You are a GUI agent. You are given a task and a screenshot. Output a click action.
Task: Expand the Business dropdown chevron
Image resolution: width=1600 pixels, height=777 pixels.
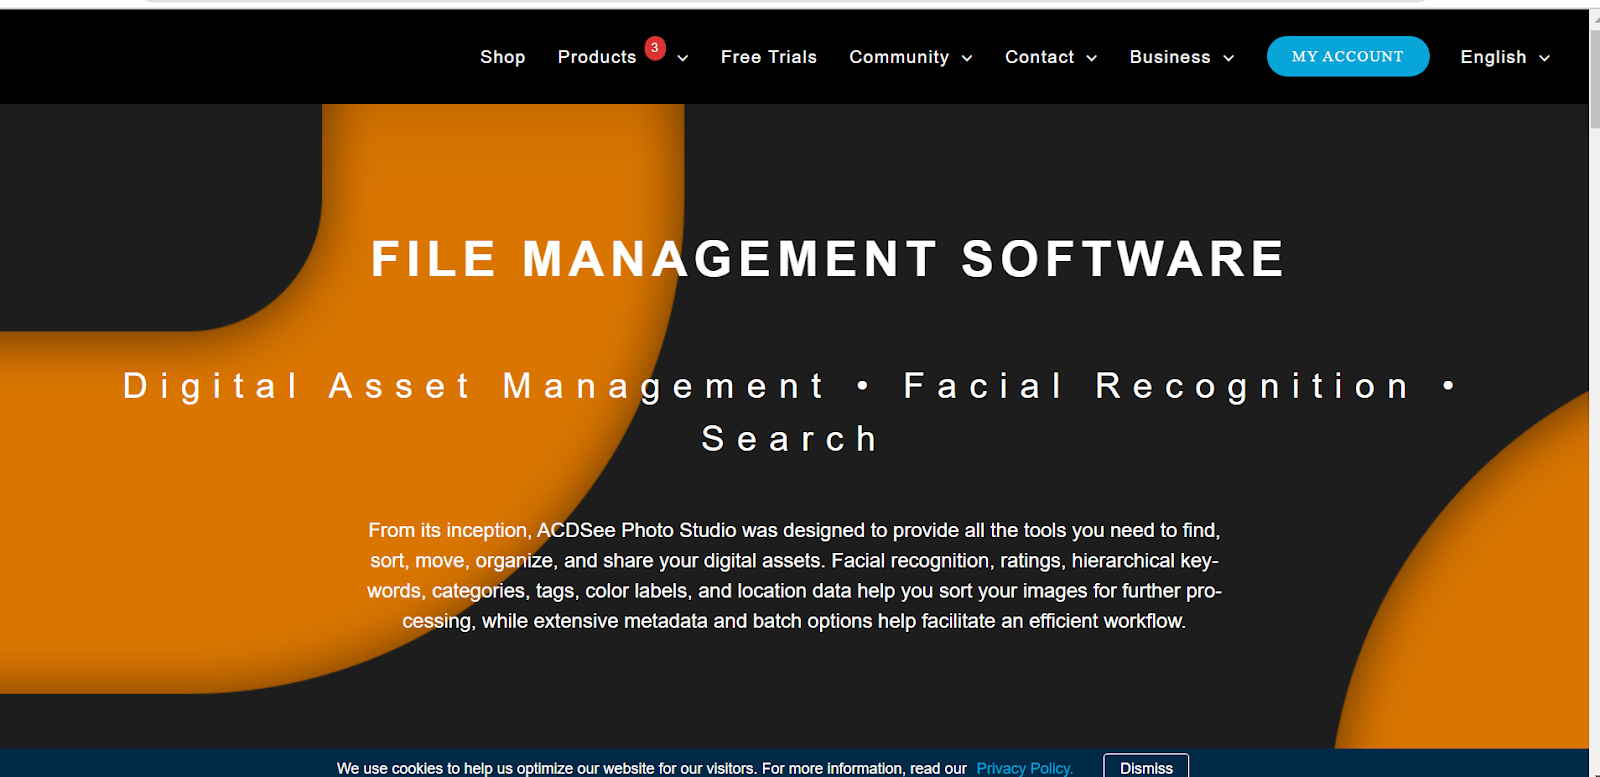point(1229,58)
